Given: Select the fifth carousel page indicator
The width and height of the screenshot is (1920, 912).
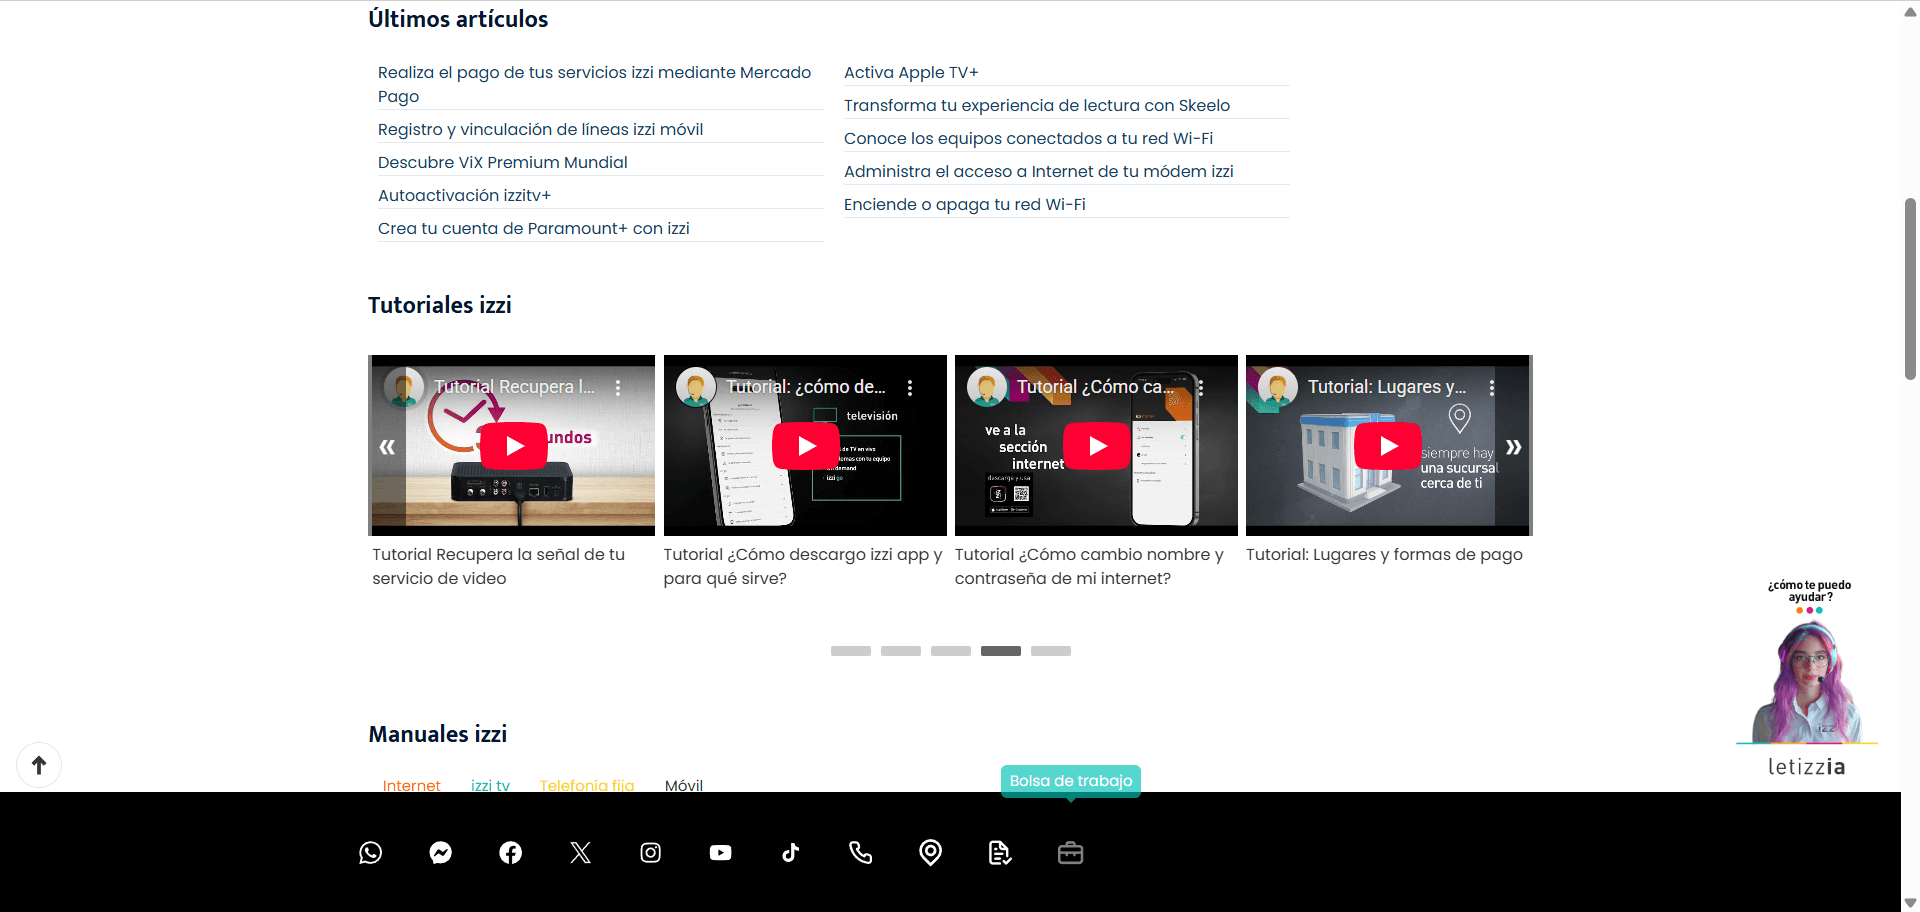Looking at the screenshot, I should [x=1051, y=651].
